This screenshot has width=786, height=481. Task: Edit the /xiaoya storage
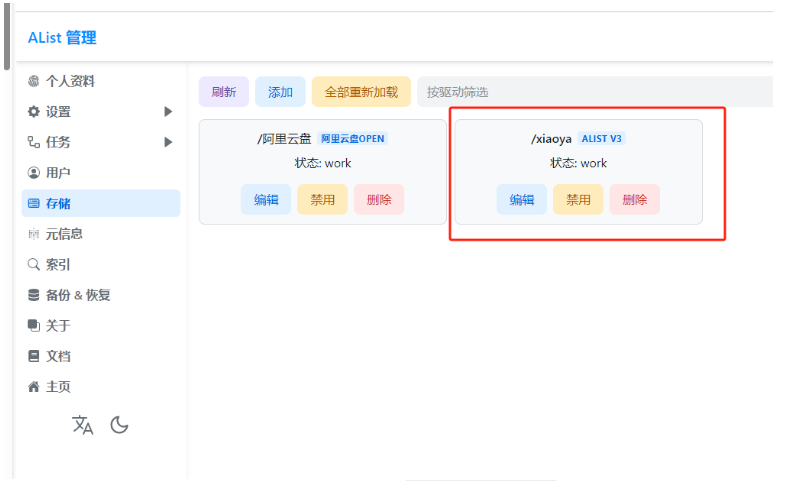522,199
